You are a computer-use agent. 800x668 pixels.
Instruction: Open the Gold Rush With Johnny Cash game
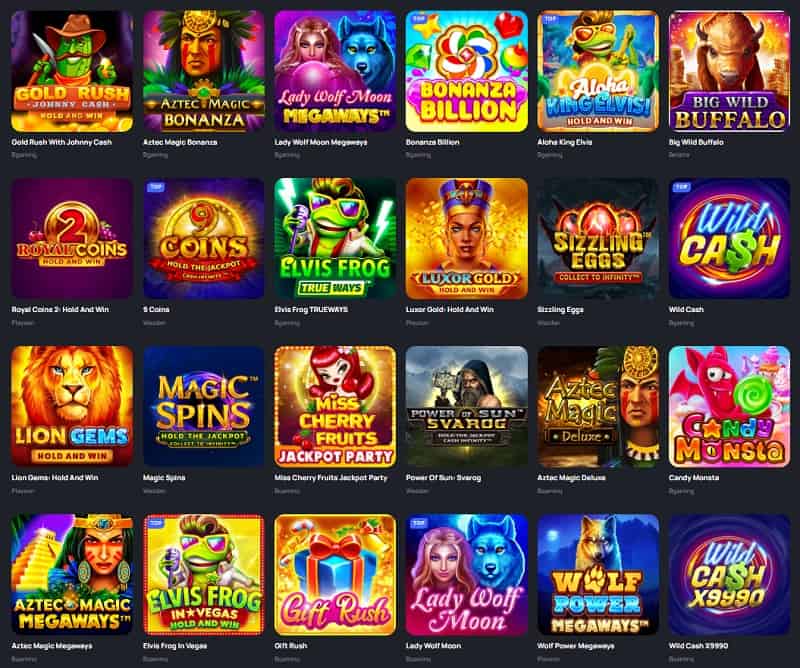72,71
